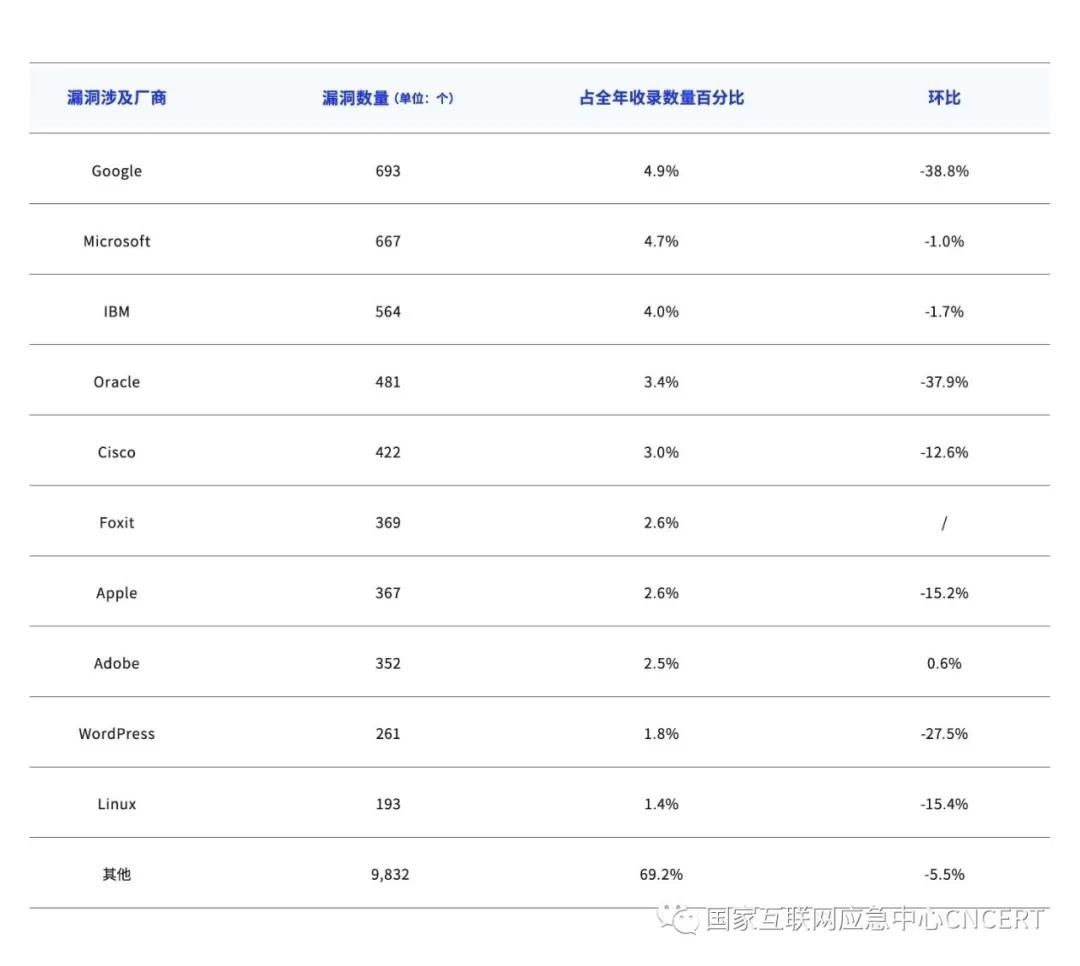
Task: Select the 9,832 vulnerability count
Action: [x=389, y=874]
